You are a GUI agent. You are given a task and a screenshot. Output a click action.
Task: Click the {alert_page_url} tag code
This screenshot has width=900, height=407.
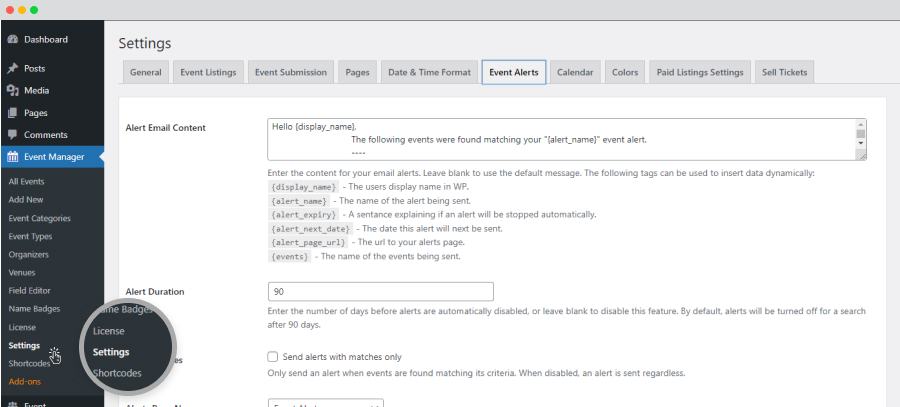tap(308, 242)
